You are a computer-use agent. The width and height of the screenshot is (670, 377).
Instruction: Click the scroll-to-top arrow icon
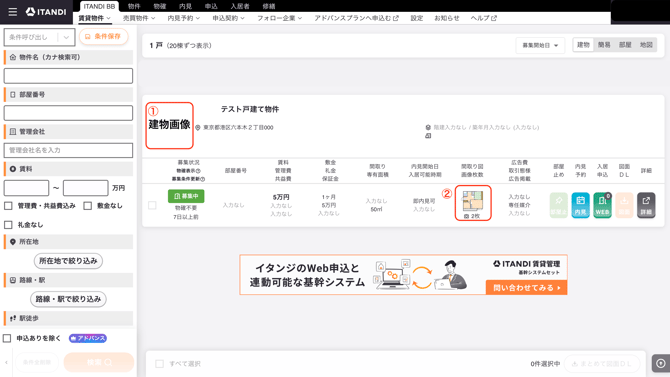point(661,364)
